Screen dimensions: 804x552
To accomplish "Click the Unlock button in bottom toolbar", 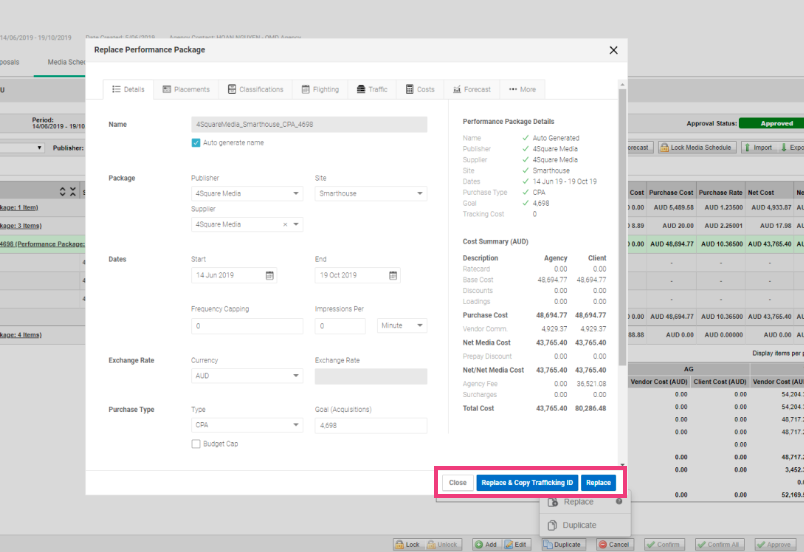I will (443, 544).
